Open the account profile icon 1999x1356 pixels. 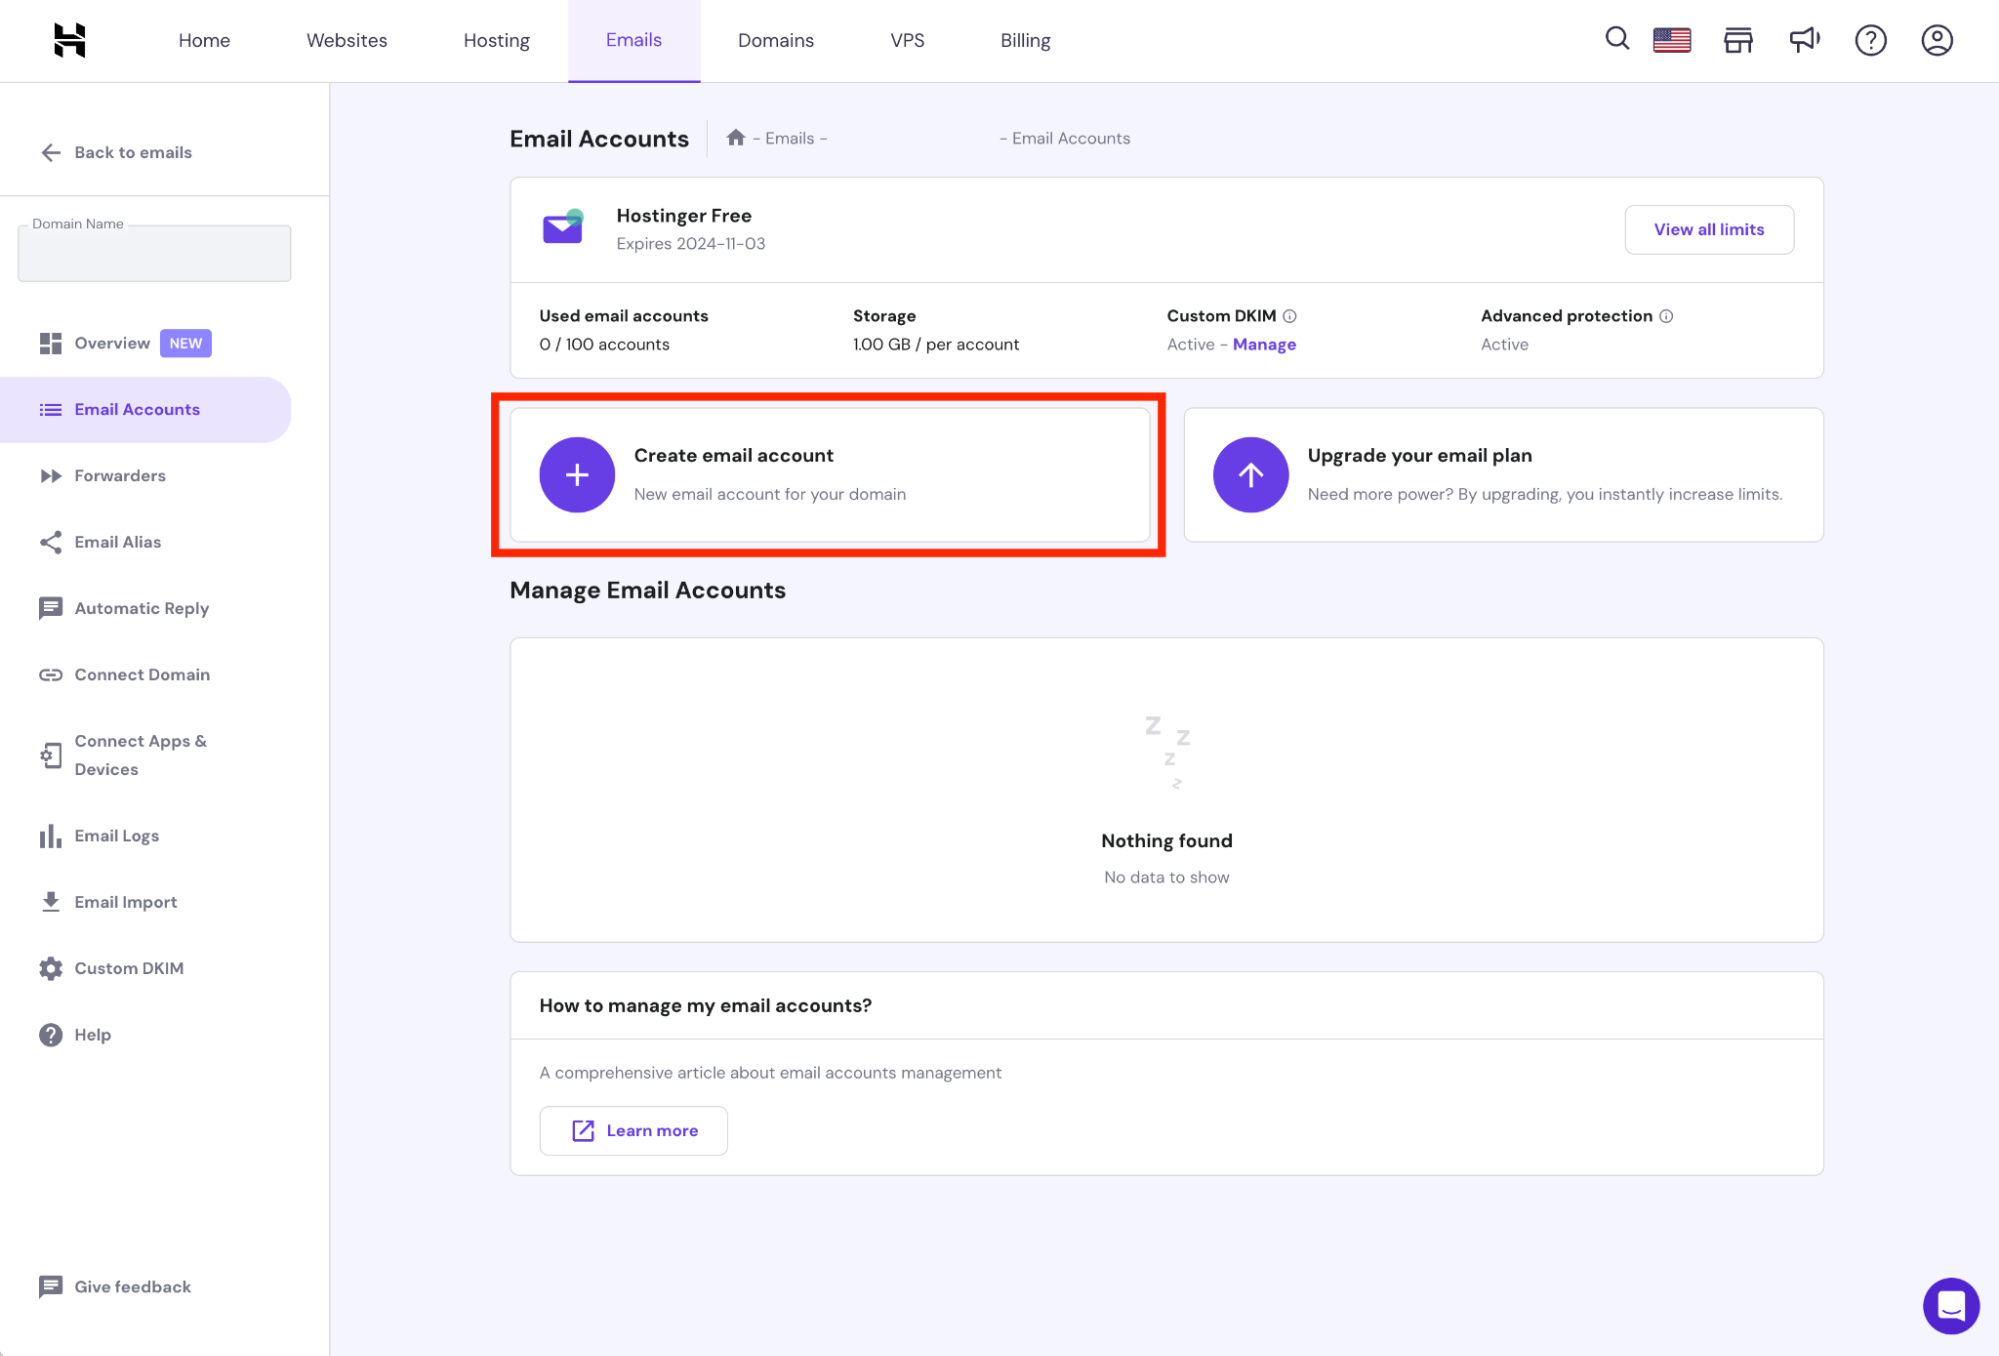point(1936,40)
